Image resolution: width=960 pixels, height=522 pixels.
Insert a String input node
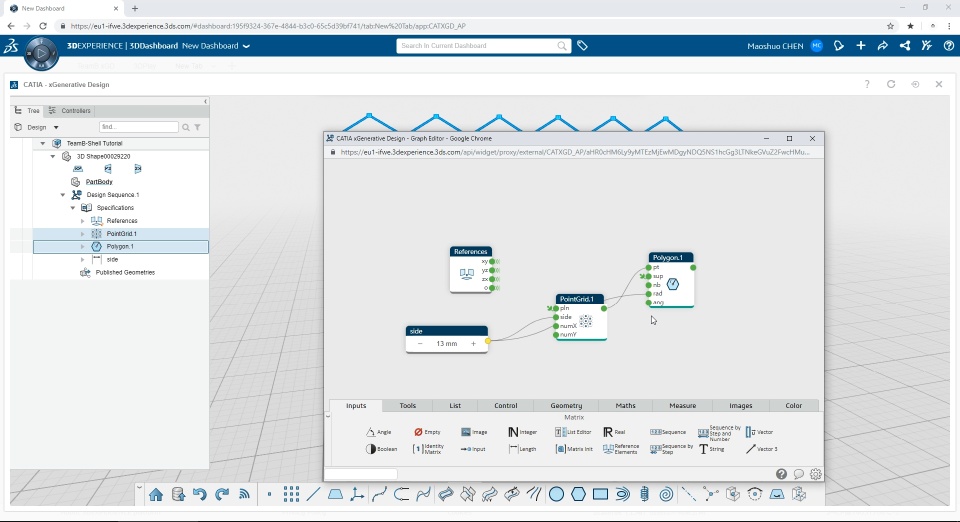pos(711,449)
